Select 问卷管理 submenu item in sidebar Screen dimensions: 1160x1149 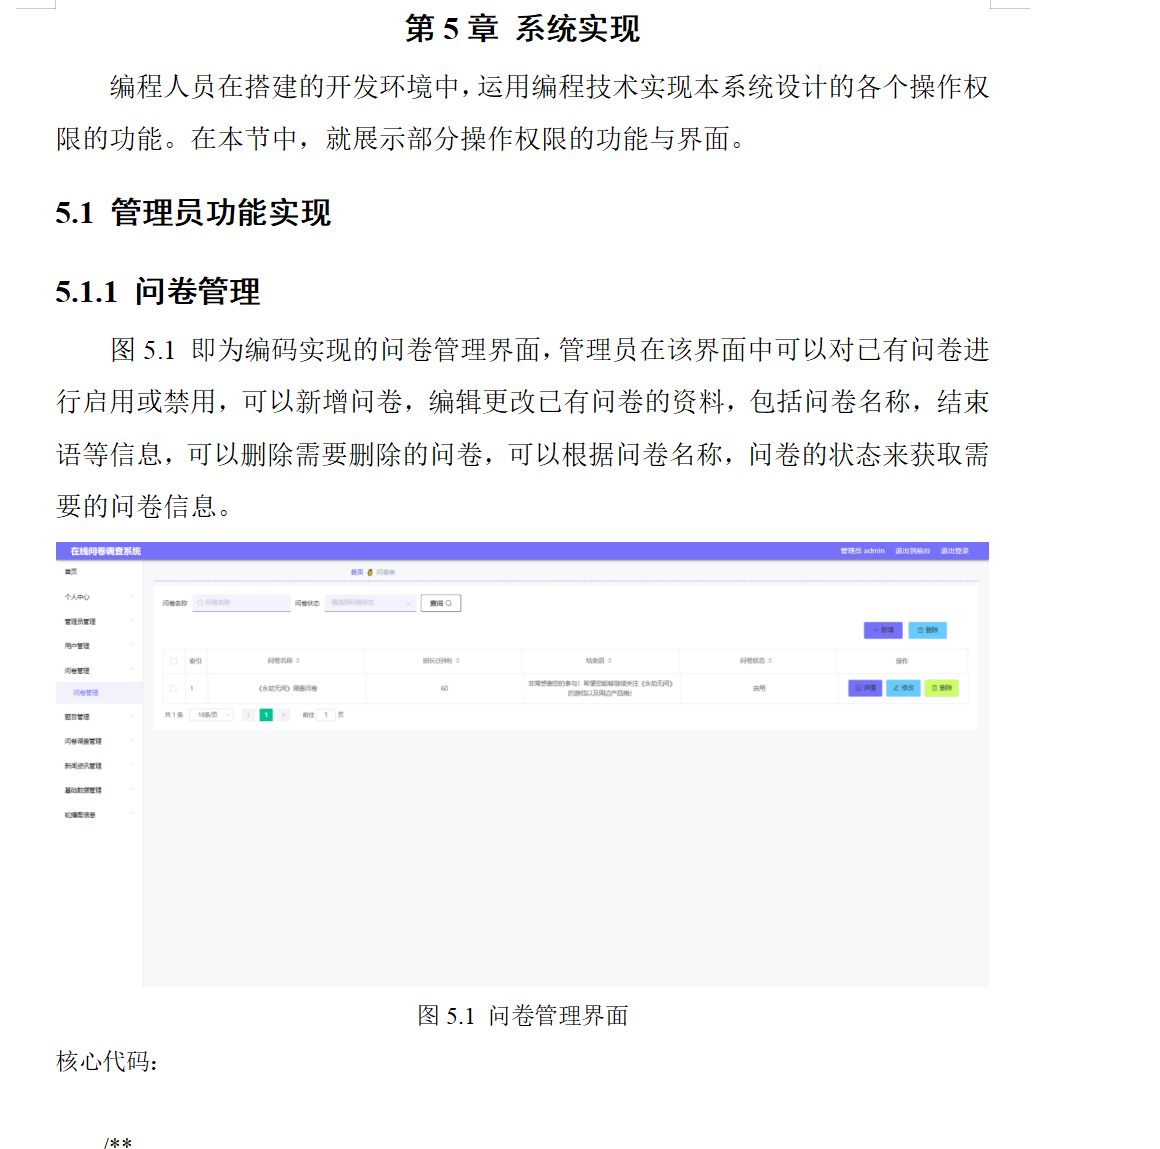85,693
